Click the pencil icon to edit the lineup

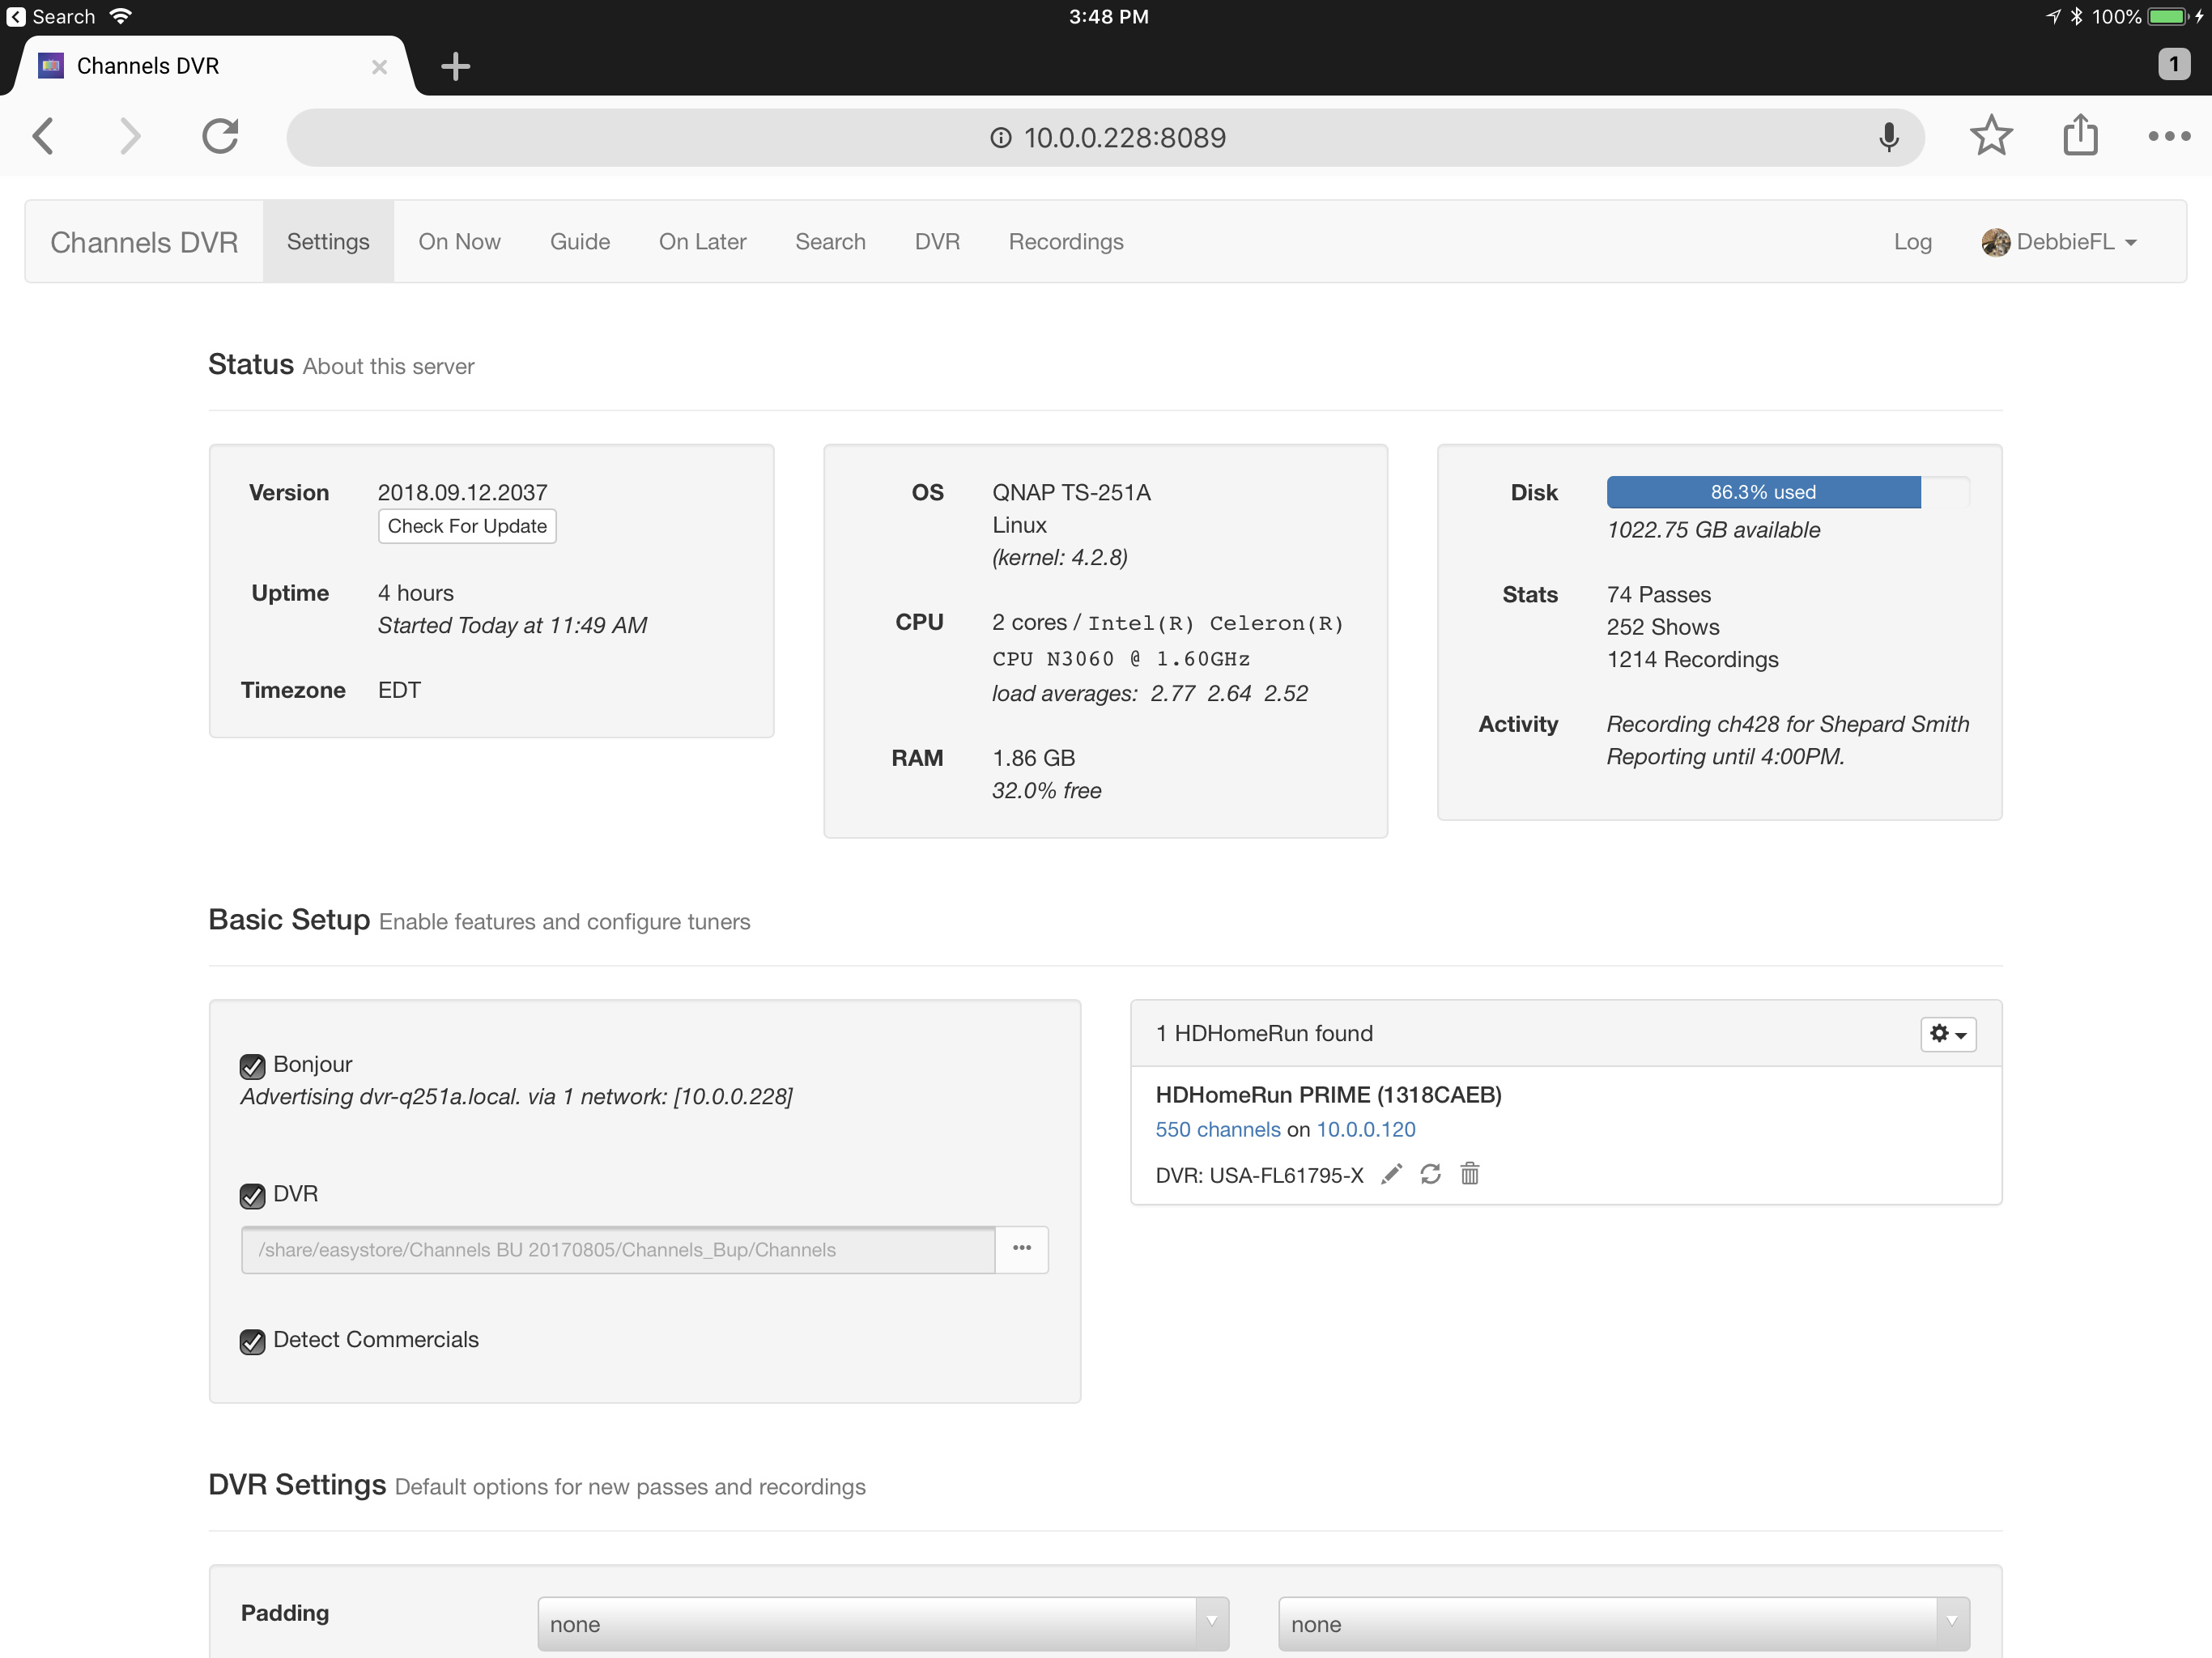[1391, 1174]
